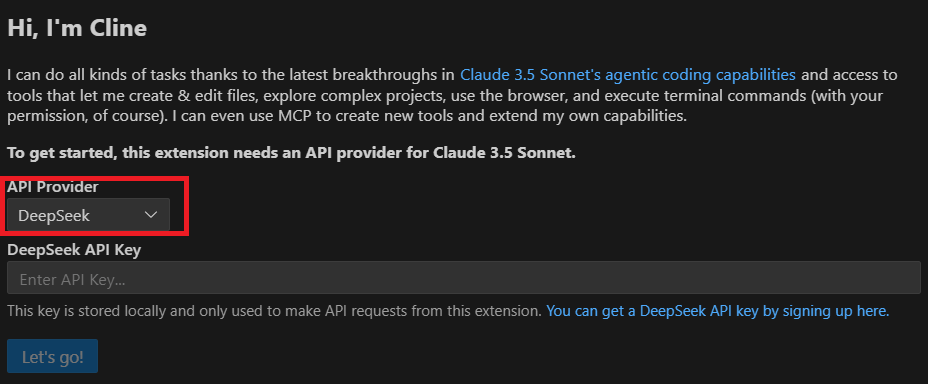Screen dimensions: 928x384
Task: Open Claude 3.5 Sonnet's agentic coding capabilities link
Action: click(628, 75)
